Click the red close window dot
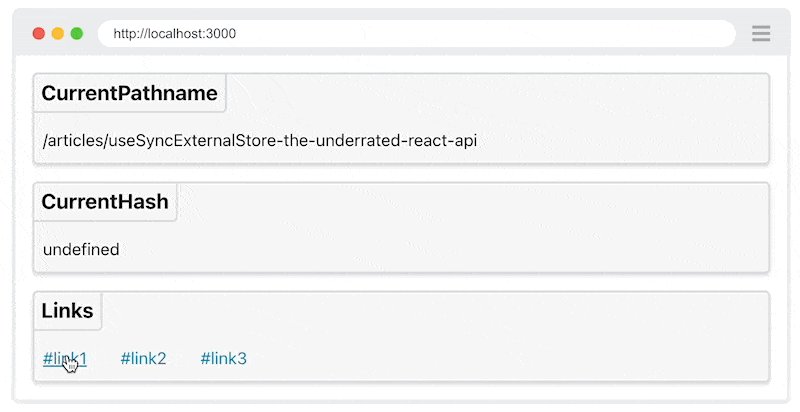The image size is (800, 412). 39,34
